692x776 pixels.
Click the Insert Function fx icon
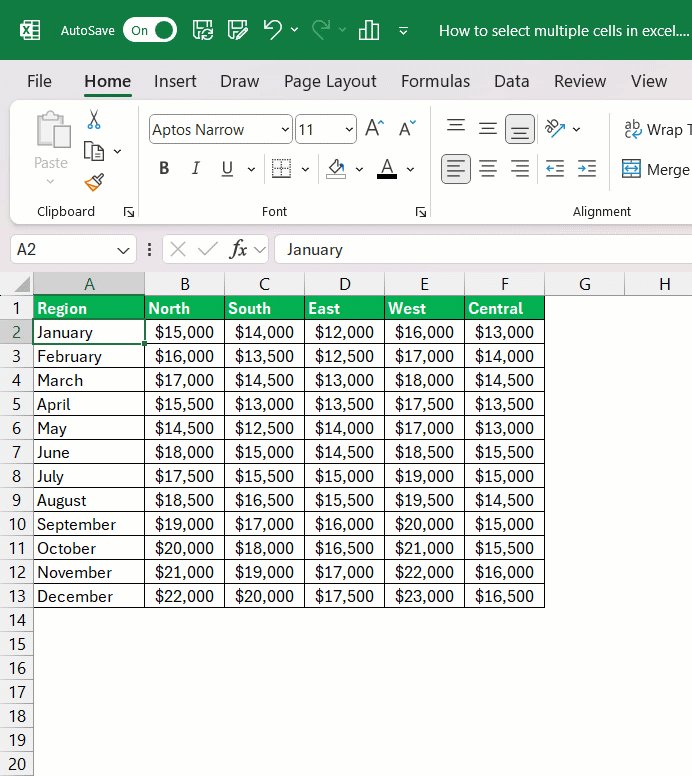tap(238, 249)
